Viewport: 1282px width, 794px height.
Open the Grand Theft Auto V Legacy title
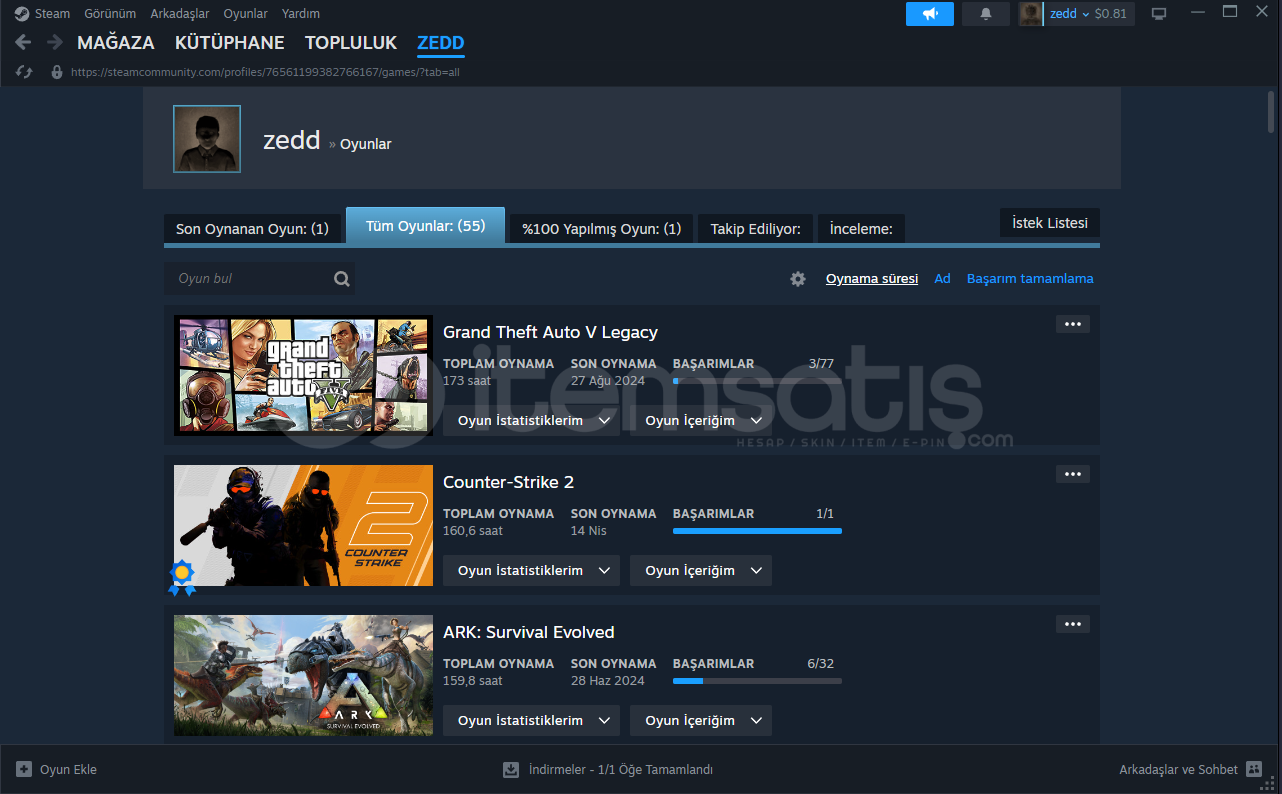[x=550, y=332]
